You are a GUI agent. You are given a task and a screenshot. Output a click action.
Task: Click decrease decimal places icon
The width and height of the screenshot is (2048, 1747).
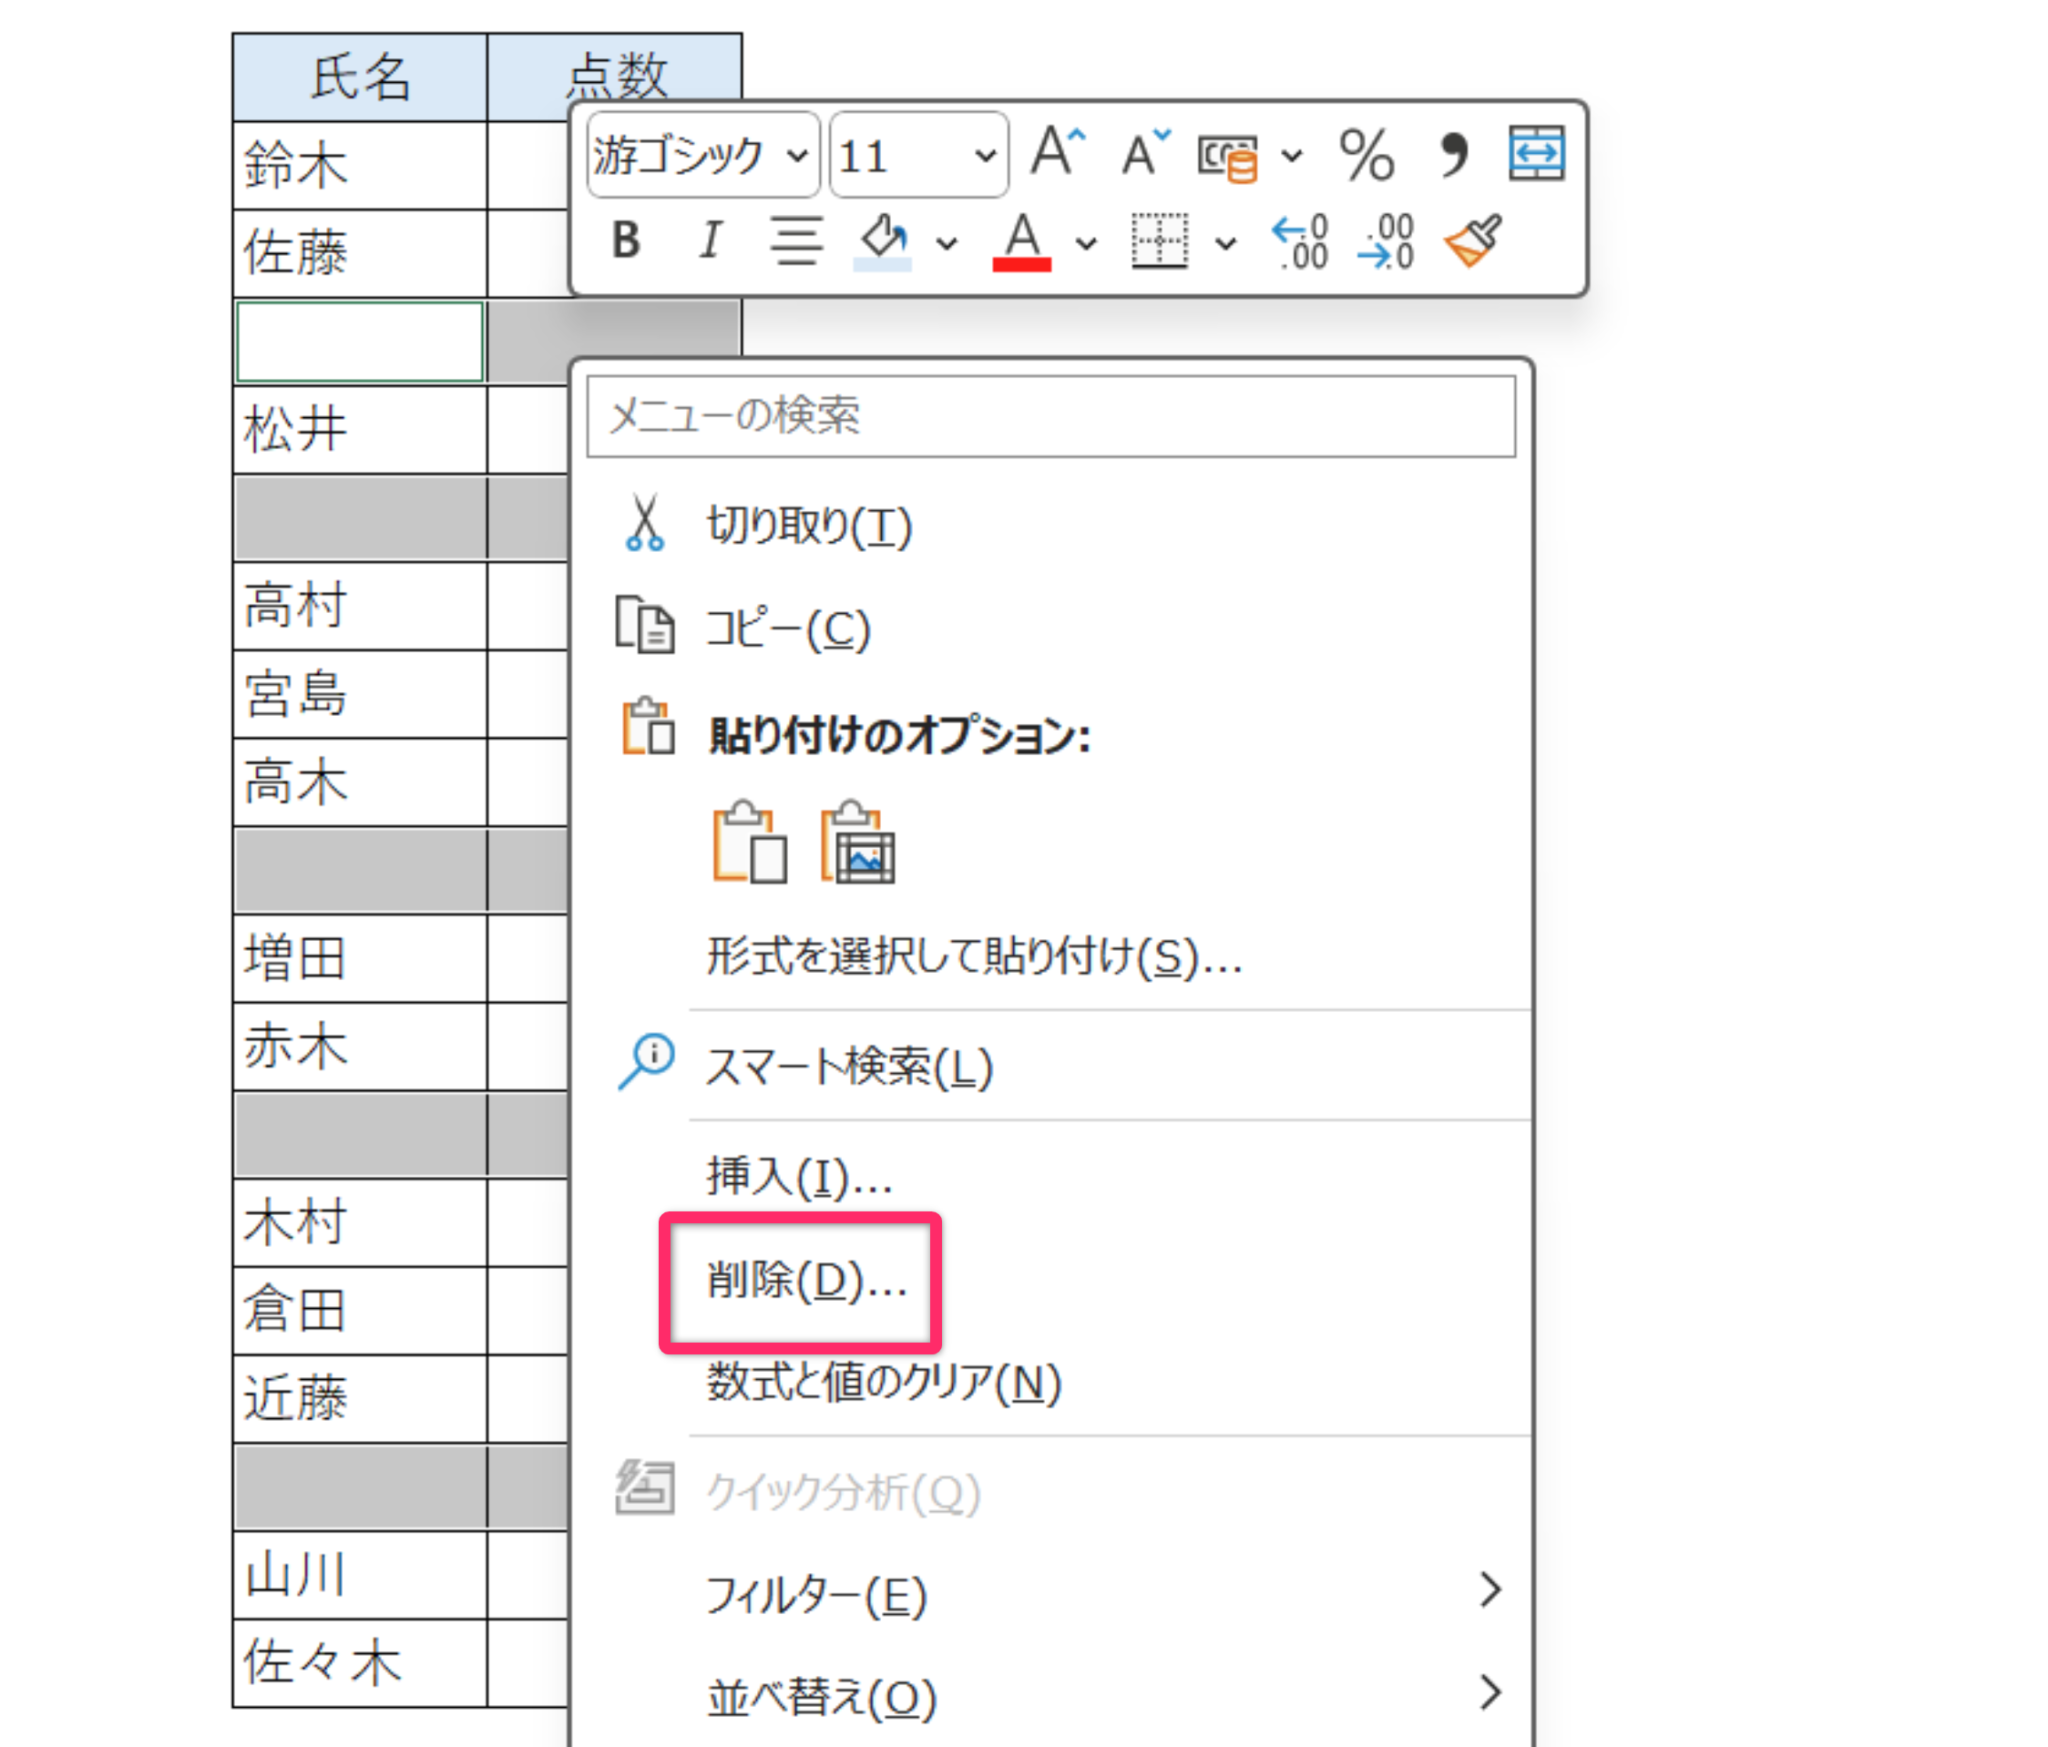[1386, 241]
